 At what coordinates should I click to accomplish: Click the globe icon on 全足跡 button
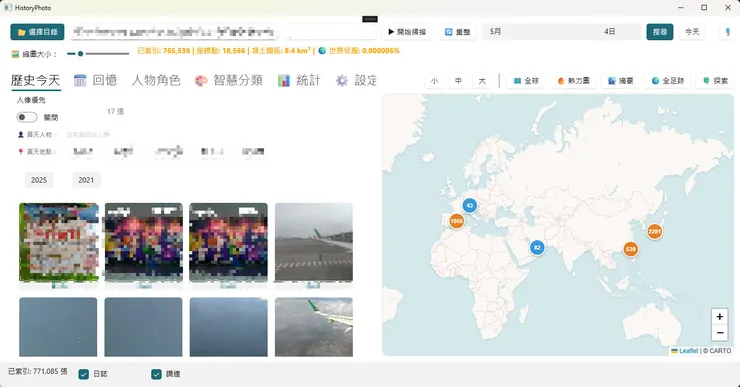(x=655, y=81)
